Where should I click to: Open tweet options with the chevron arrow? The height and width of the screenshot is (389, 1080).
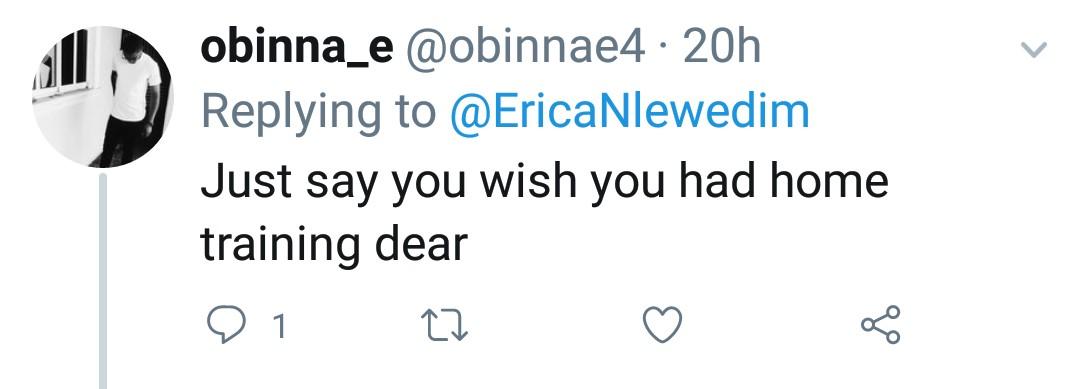coord(1033,50)
